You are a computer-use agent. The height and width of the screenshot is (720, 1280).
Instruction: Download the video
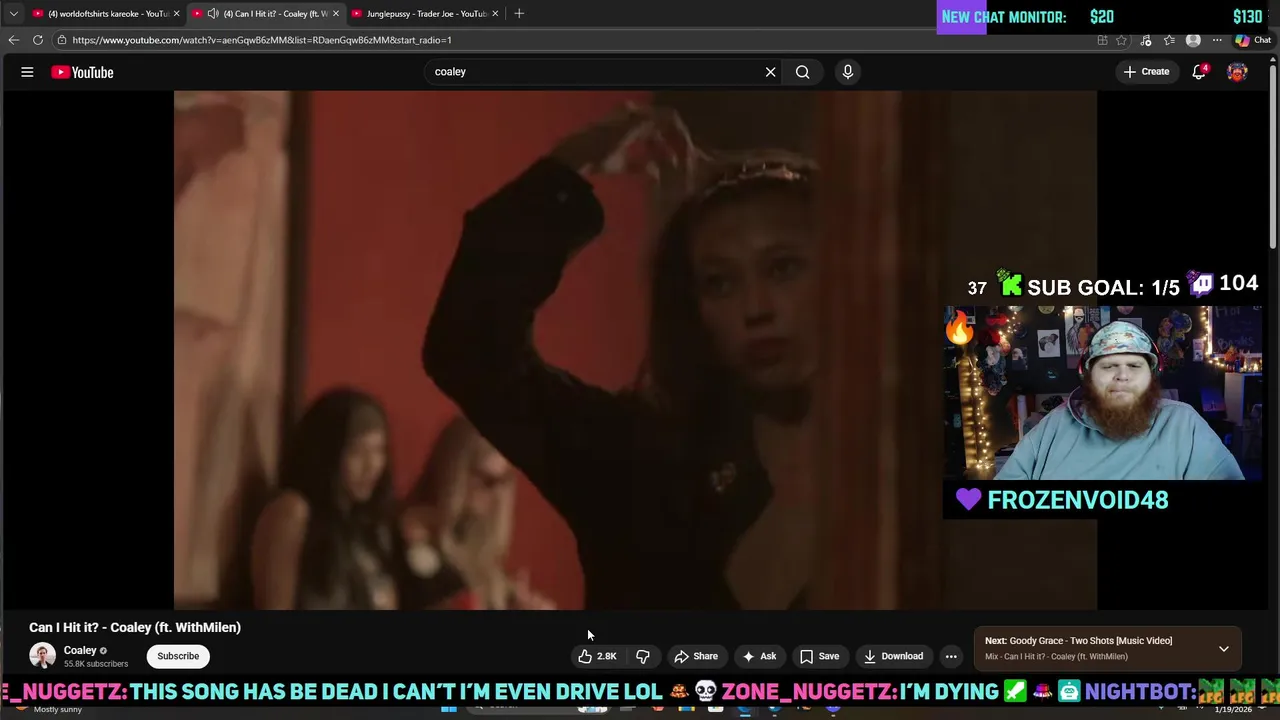[893, 656]
